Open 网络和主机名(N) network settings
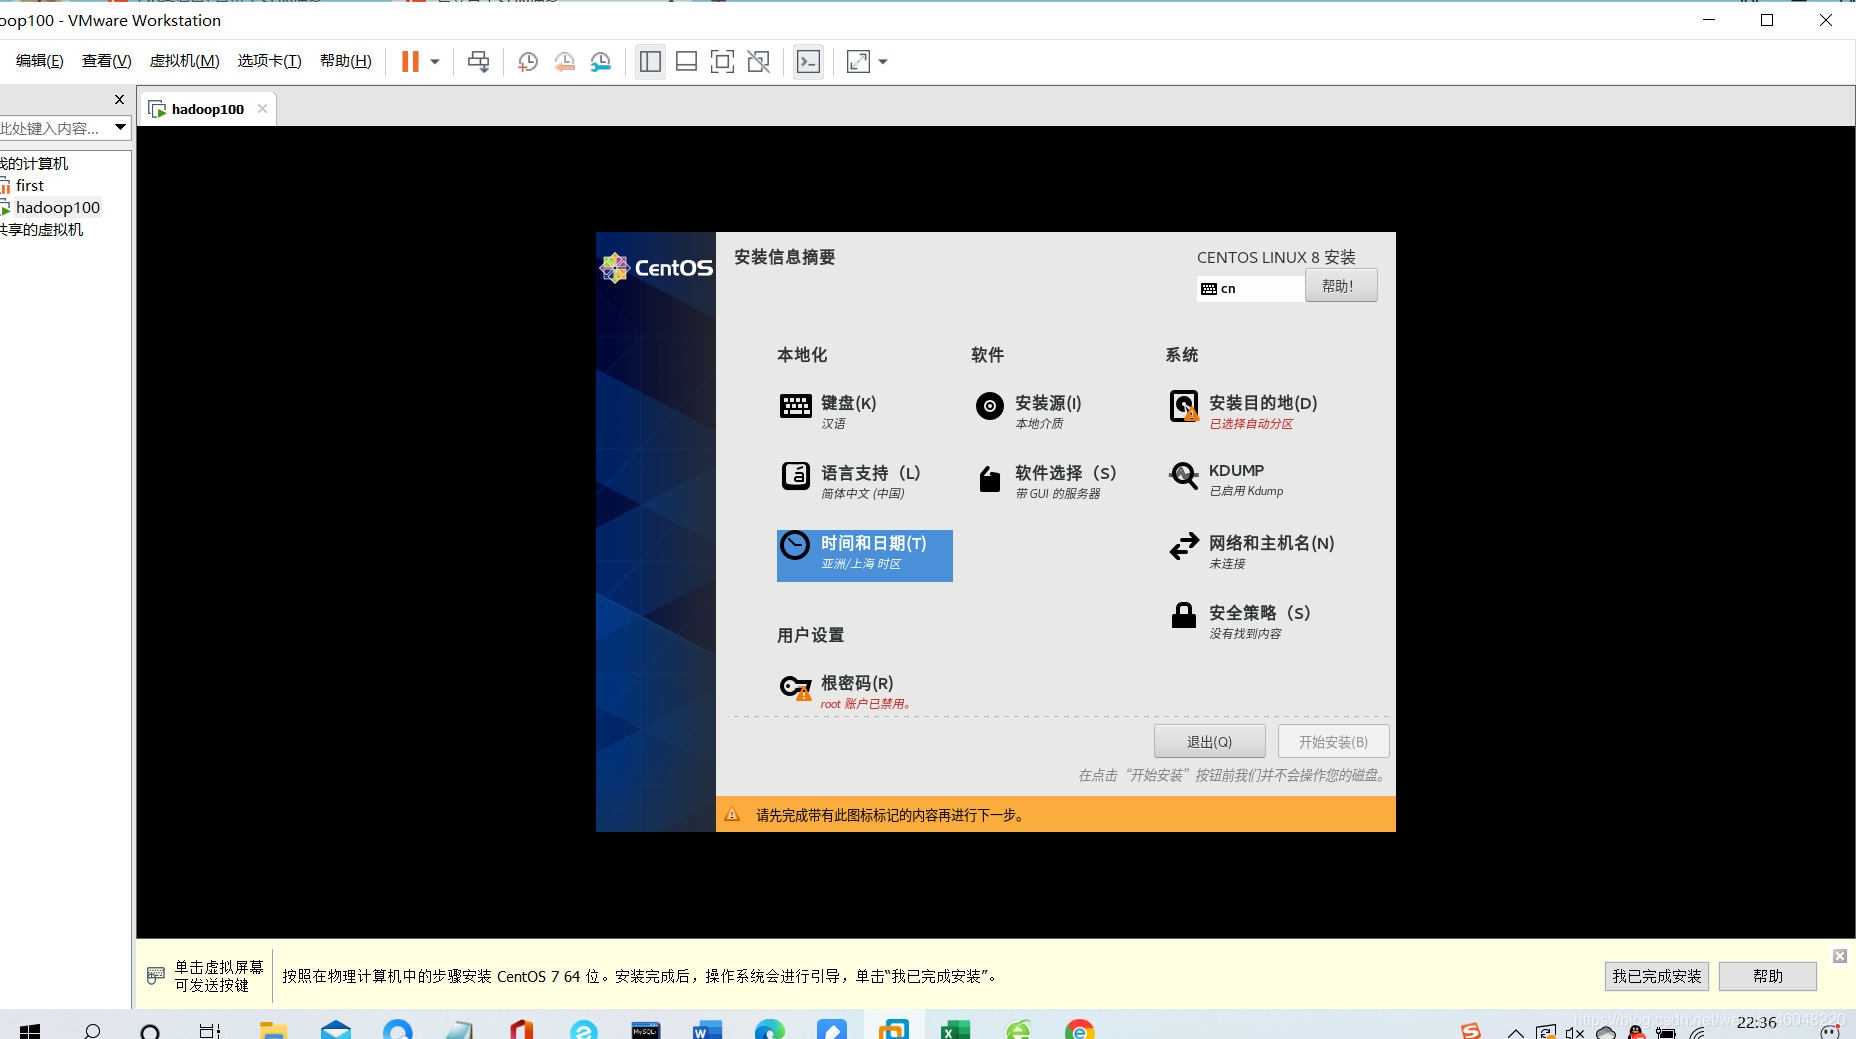This screenshot has width=1856, height=1039. coord(1252,551)
